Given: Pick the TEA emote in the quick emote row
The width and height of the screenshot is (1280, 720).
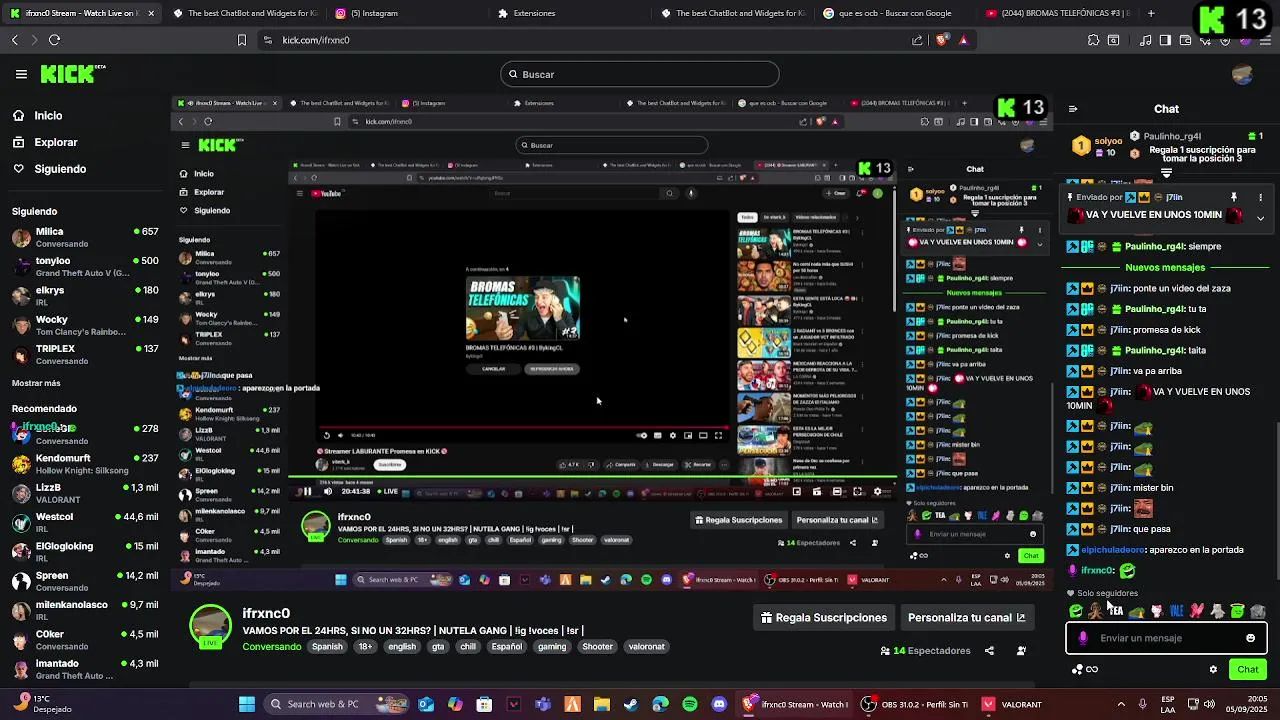Looking at the screenshot, I should (x=1116, y=611).
